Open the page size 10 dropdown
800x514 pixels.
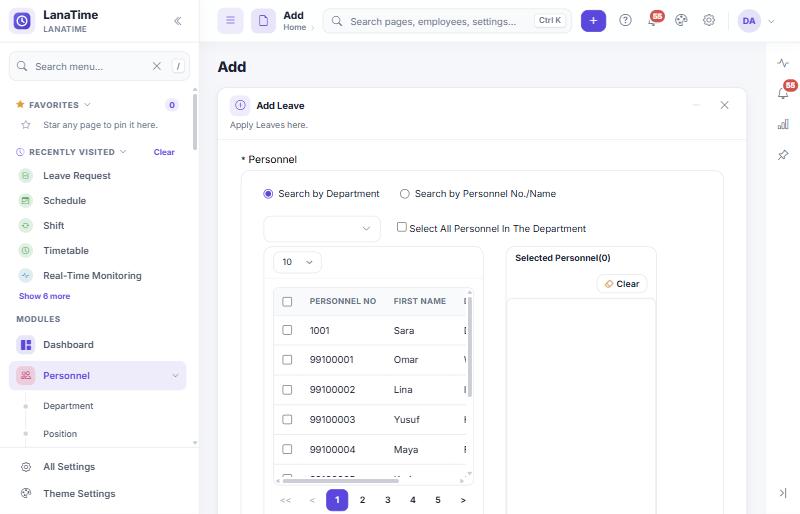click(297, 262)
